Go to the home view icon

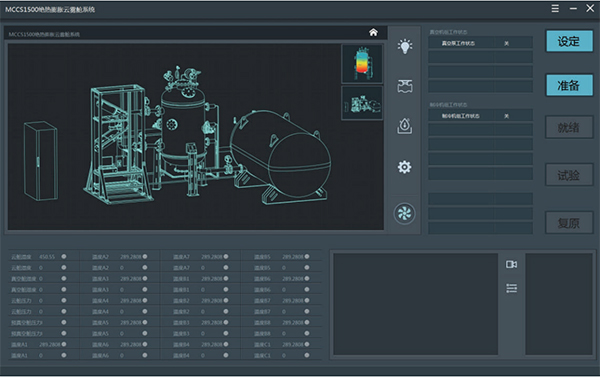coord(373,33)
